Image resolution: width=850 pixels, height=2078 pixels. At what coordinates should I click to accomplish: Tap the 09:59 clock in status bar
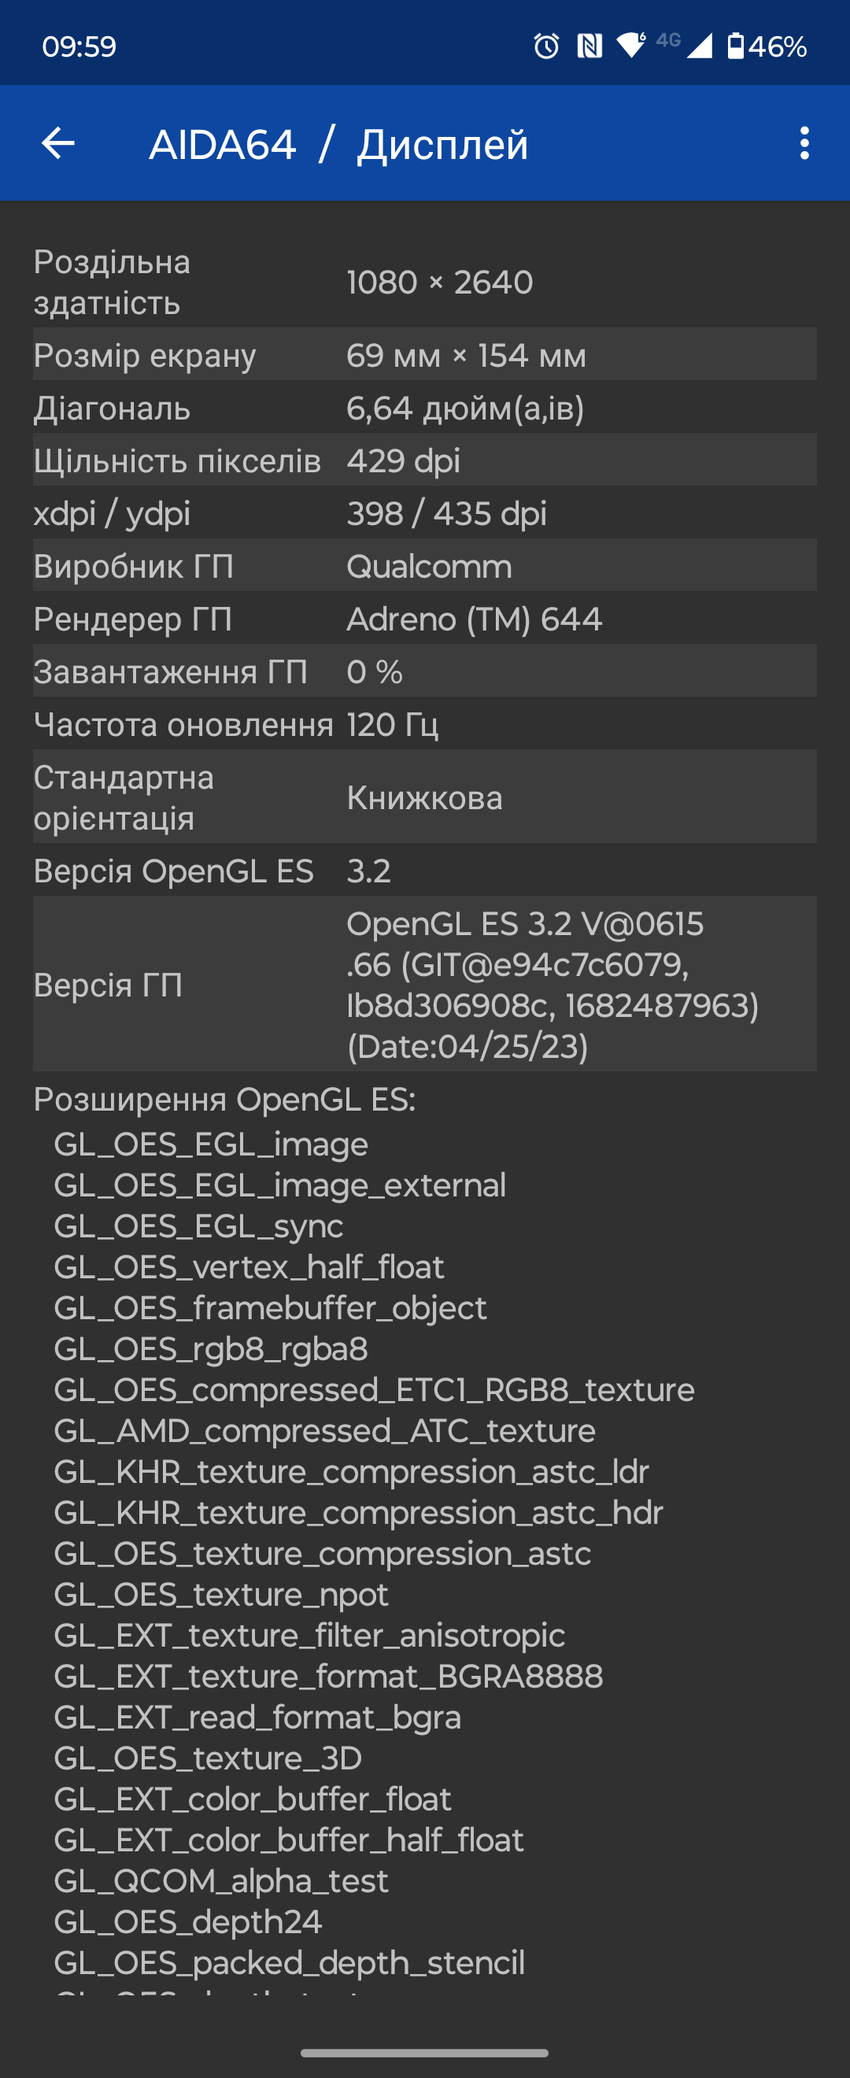tap(79, 46)
